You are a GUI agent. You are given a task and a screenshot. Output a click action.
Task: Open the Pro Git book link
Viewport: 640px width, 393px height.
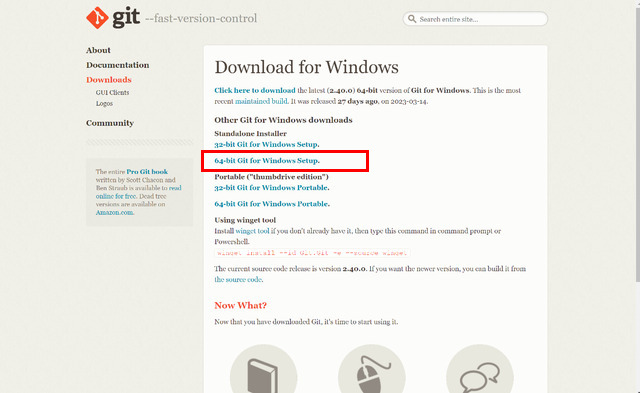coord(147,172)
